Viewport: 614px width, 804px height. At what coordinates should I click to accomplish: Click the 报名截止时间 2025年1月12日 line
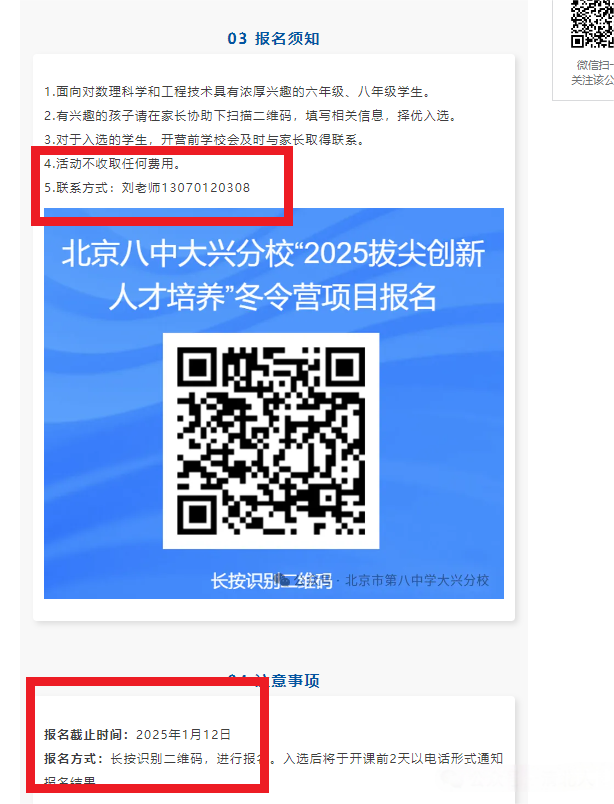(x=137, y=734)
